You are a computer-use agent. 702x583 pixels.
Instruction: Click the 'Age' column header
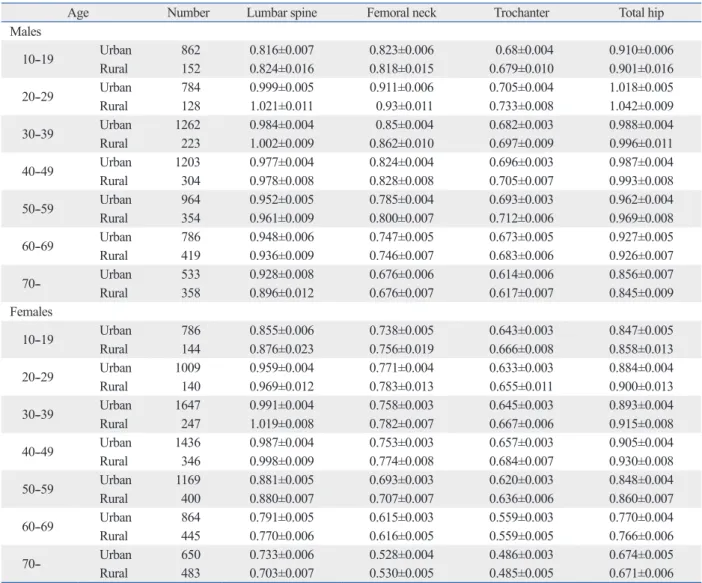coord(78,13)
